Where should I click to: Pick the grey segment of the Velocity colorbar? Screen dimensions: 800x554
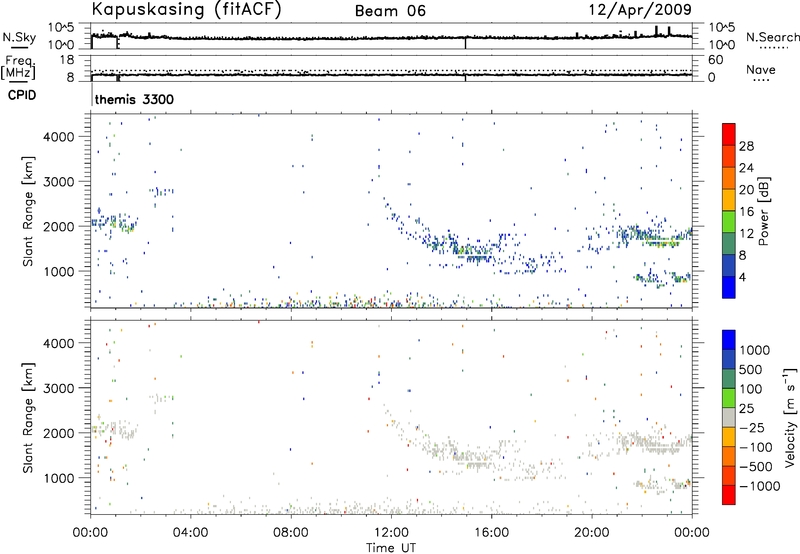pyautogui.click(x=729, y=417)
